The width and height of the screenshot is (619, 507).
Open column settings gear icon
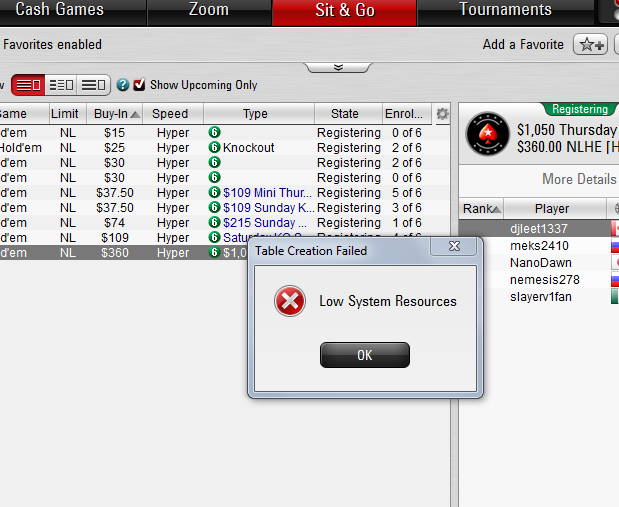[442, 114]
